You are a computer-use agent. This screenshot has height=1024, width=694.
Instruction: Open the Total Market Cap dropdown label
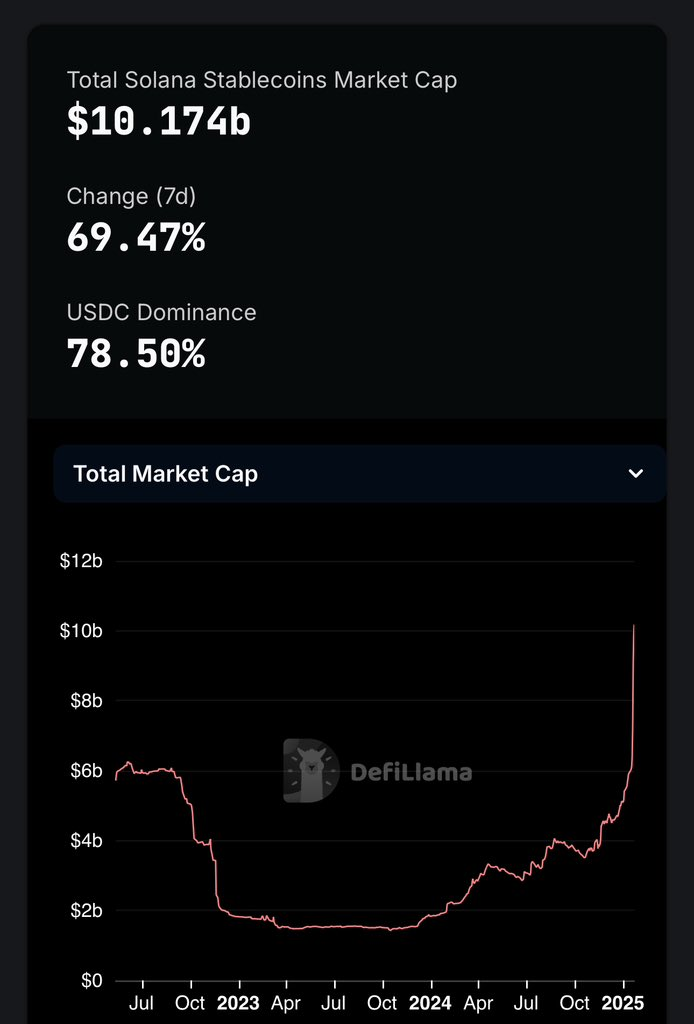coord(166,474)
